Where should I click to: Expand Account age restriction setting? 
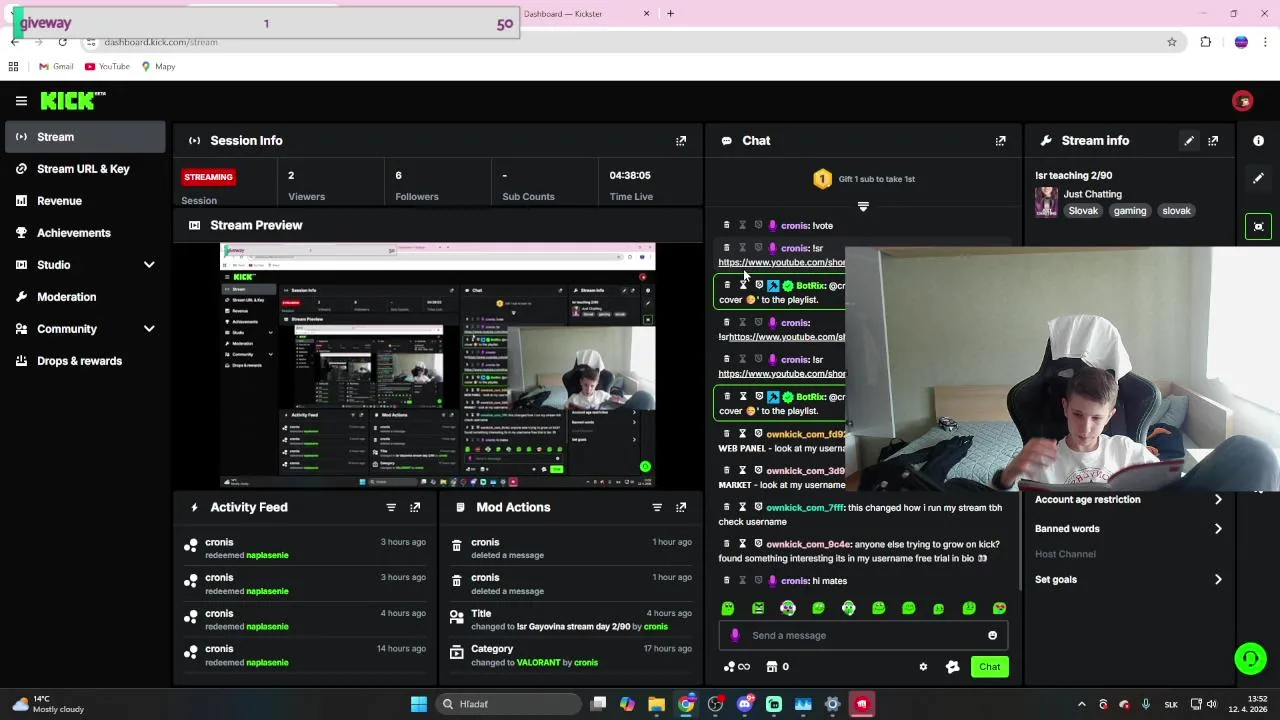pyautogui.click(x=1128, y=499)
